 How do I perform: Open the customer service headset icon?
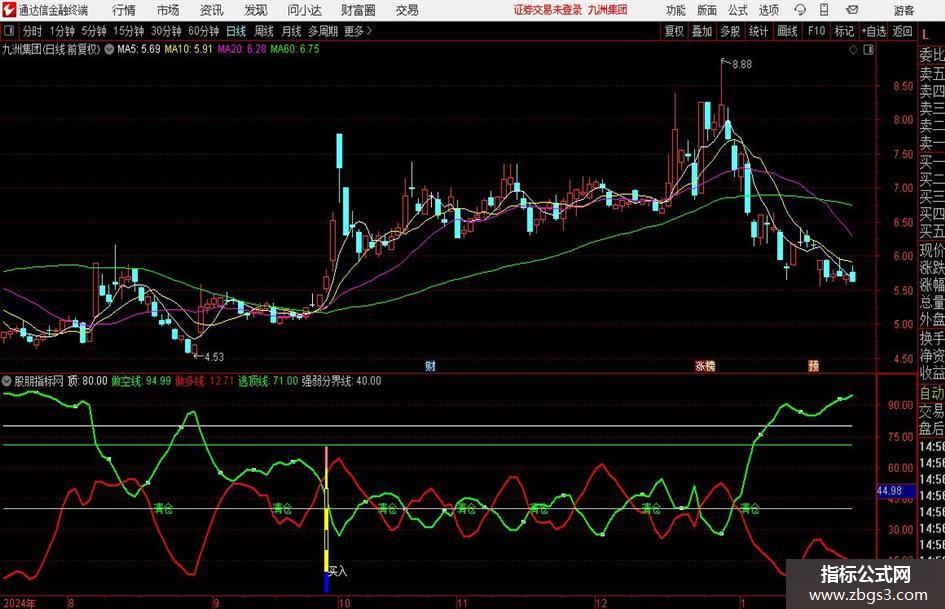coord(800,10)
